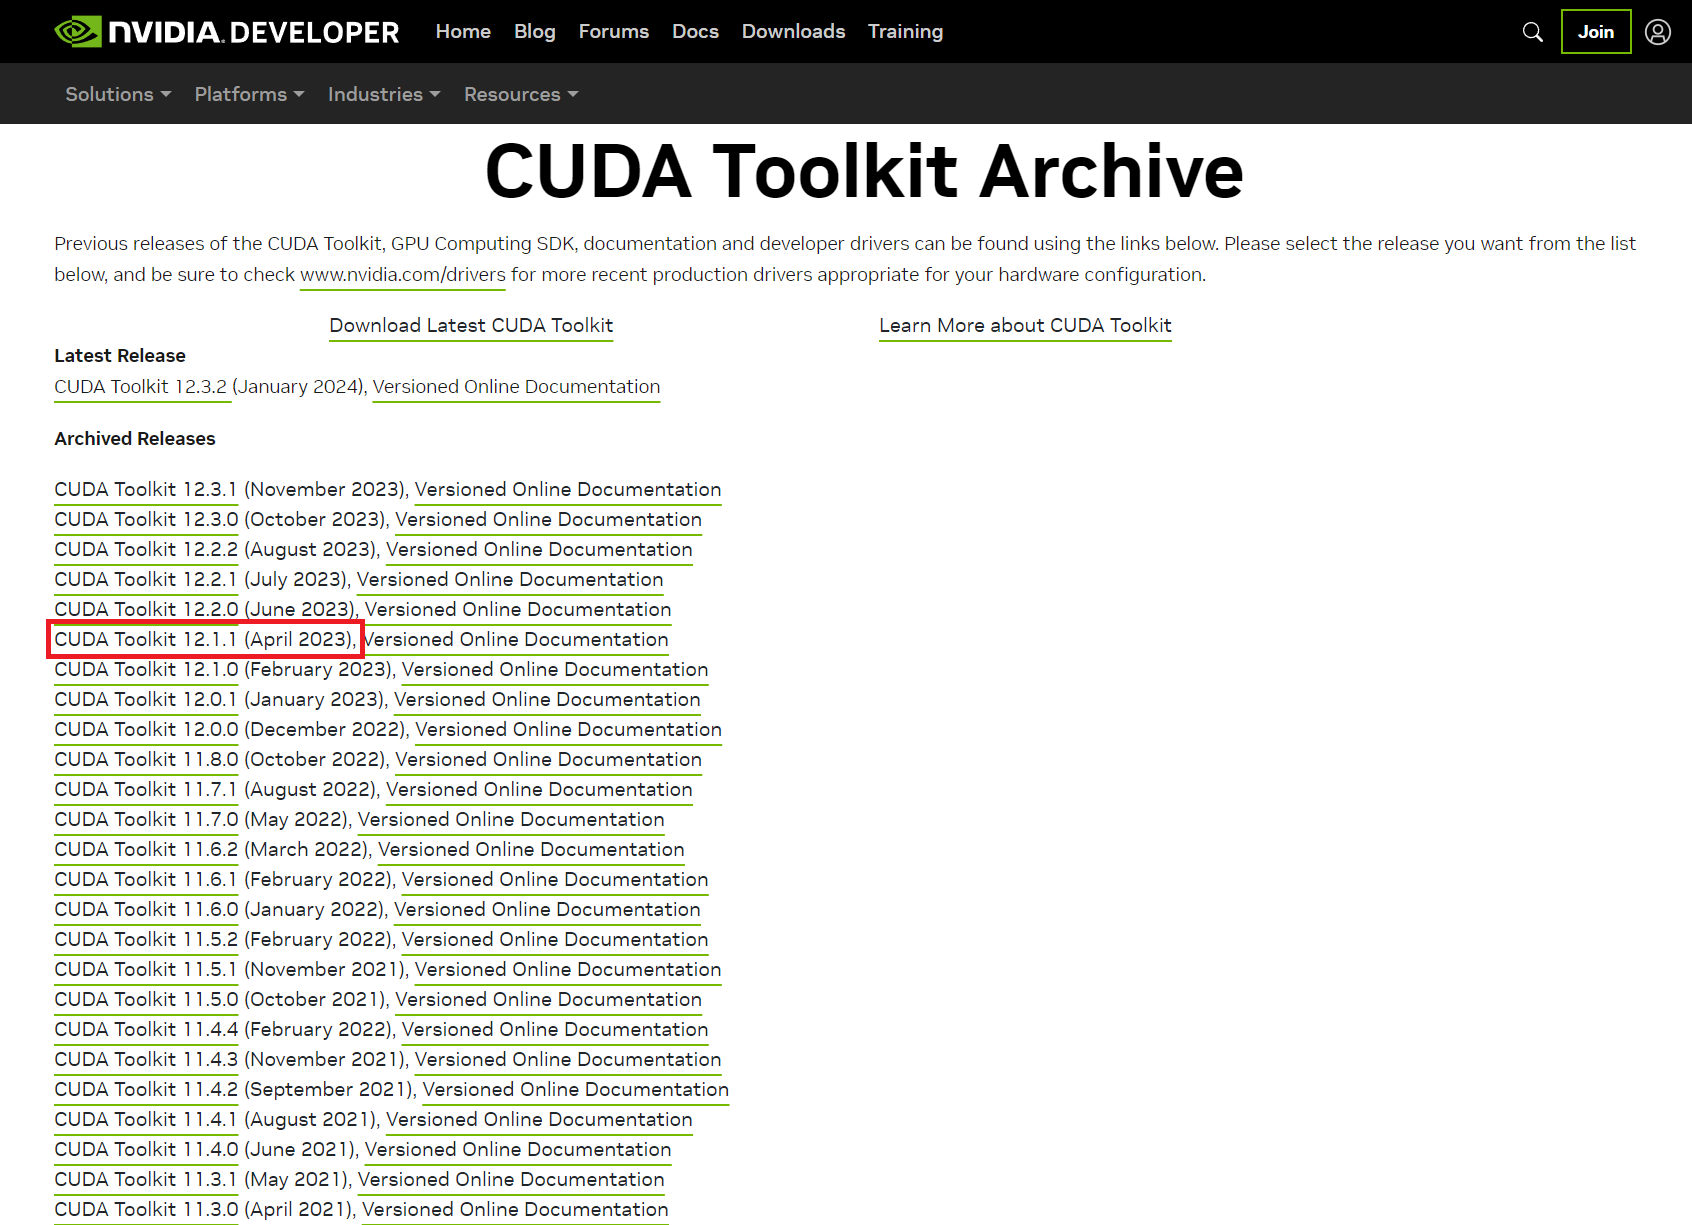Open CUDA Toolkit 11.4.1 link
Screen dimensions: 1692x1225
(146, 1120)
